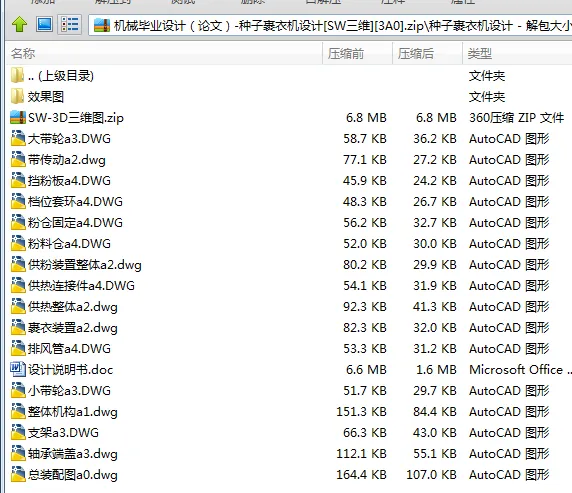The image size is (572, 493).
Task: Select the 供粉装置整体a2.dwg file icon
Action: pyautogui.click(x=18, y=264)
